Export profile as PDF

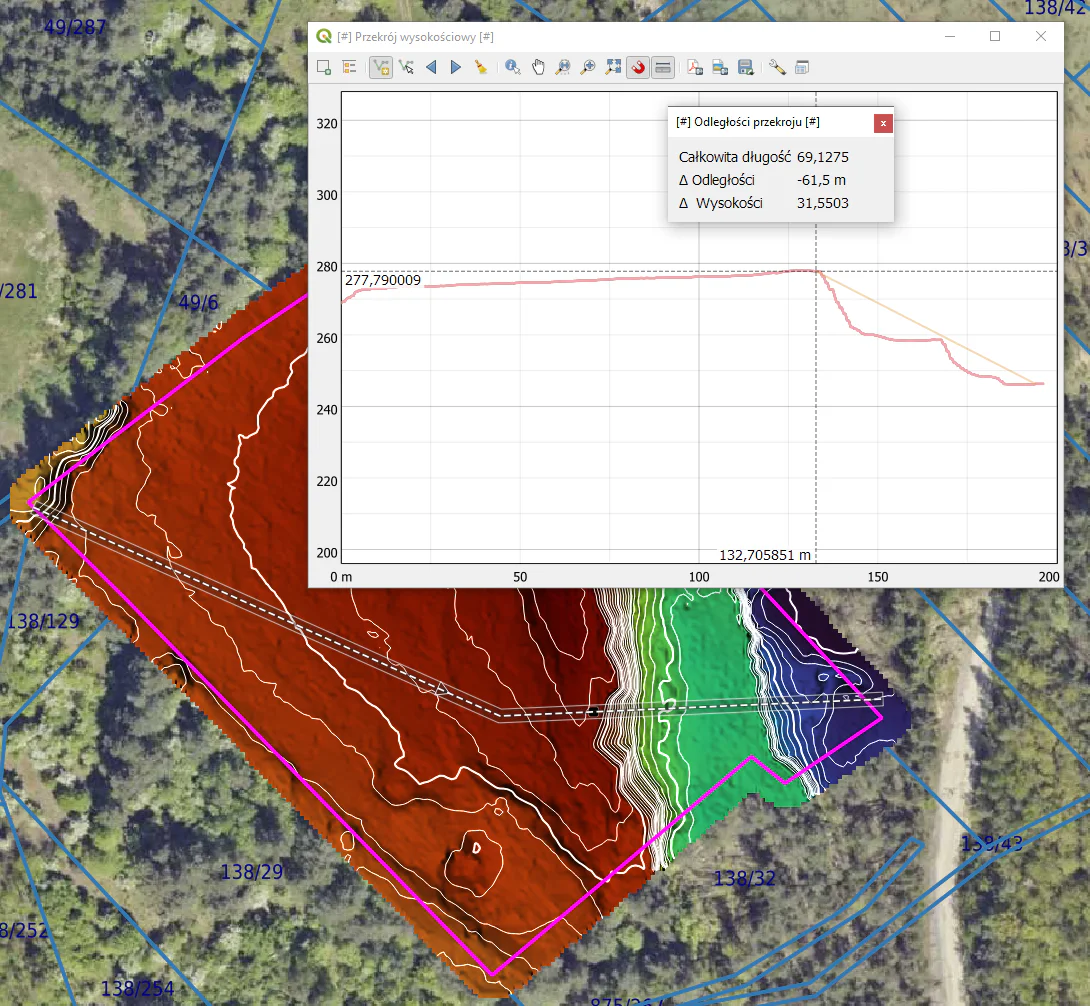tap(695, 67)
